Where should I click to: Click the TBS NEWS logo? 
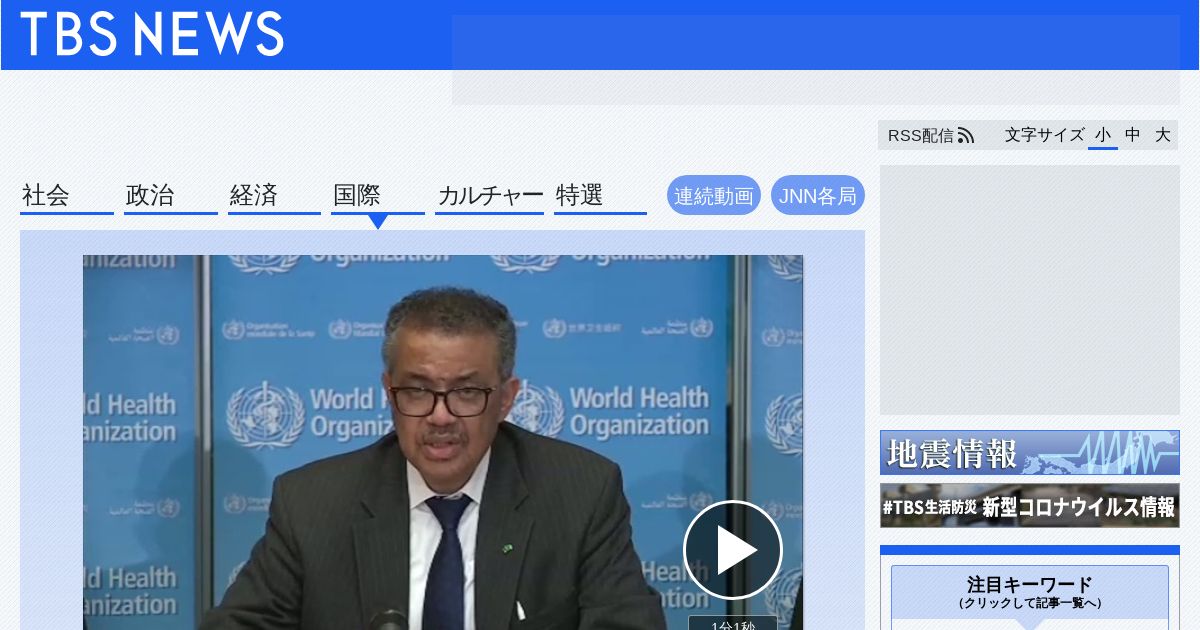pyautogui.click(x=152, y=35)
